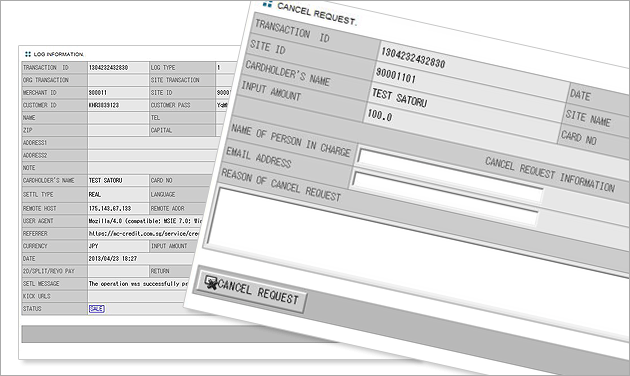Click the ORG TRANSACTION label
The image size is (630, 376).
(x=46, y=80)
